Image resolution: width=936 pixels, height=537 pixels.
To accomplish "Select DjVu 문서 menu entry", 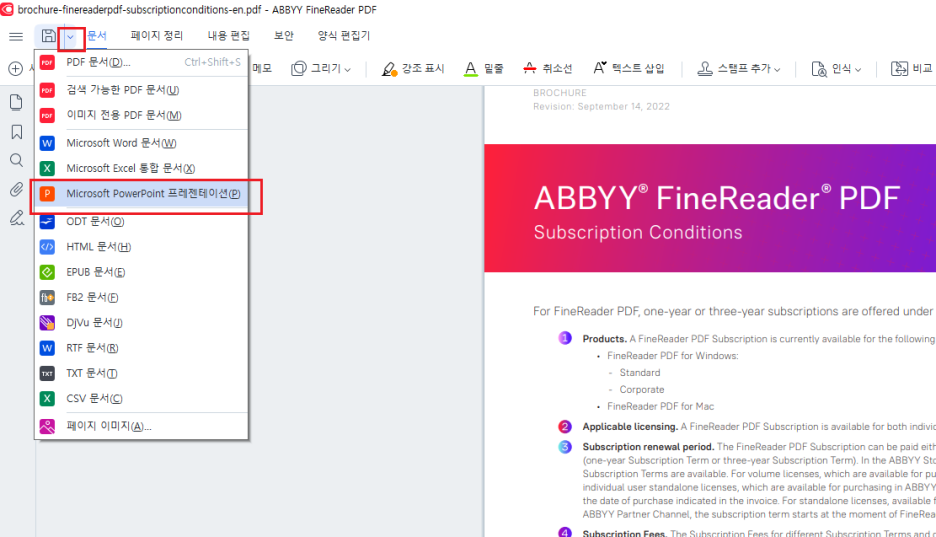I will point(141,323).
